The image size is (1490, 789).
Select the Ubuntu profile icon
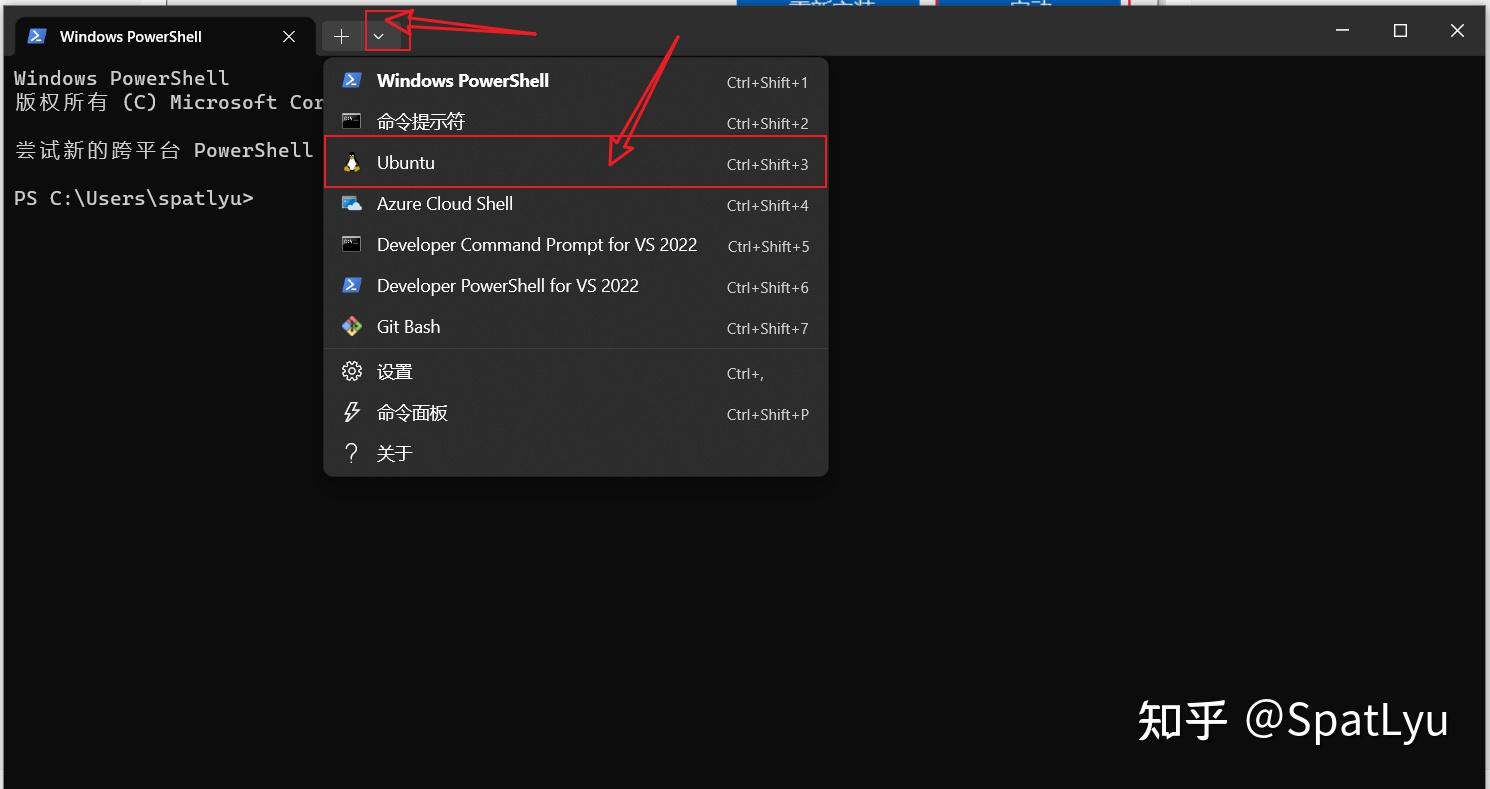[x=351, y=162]
